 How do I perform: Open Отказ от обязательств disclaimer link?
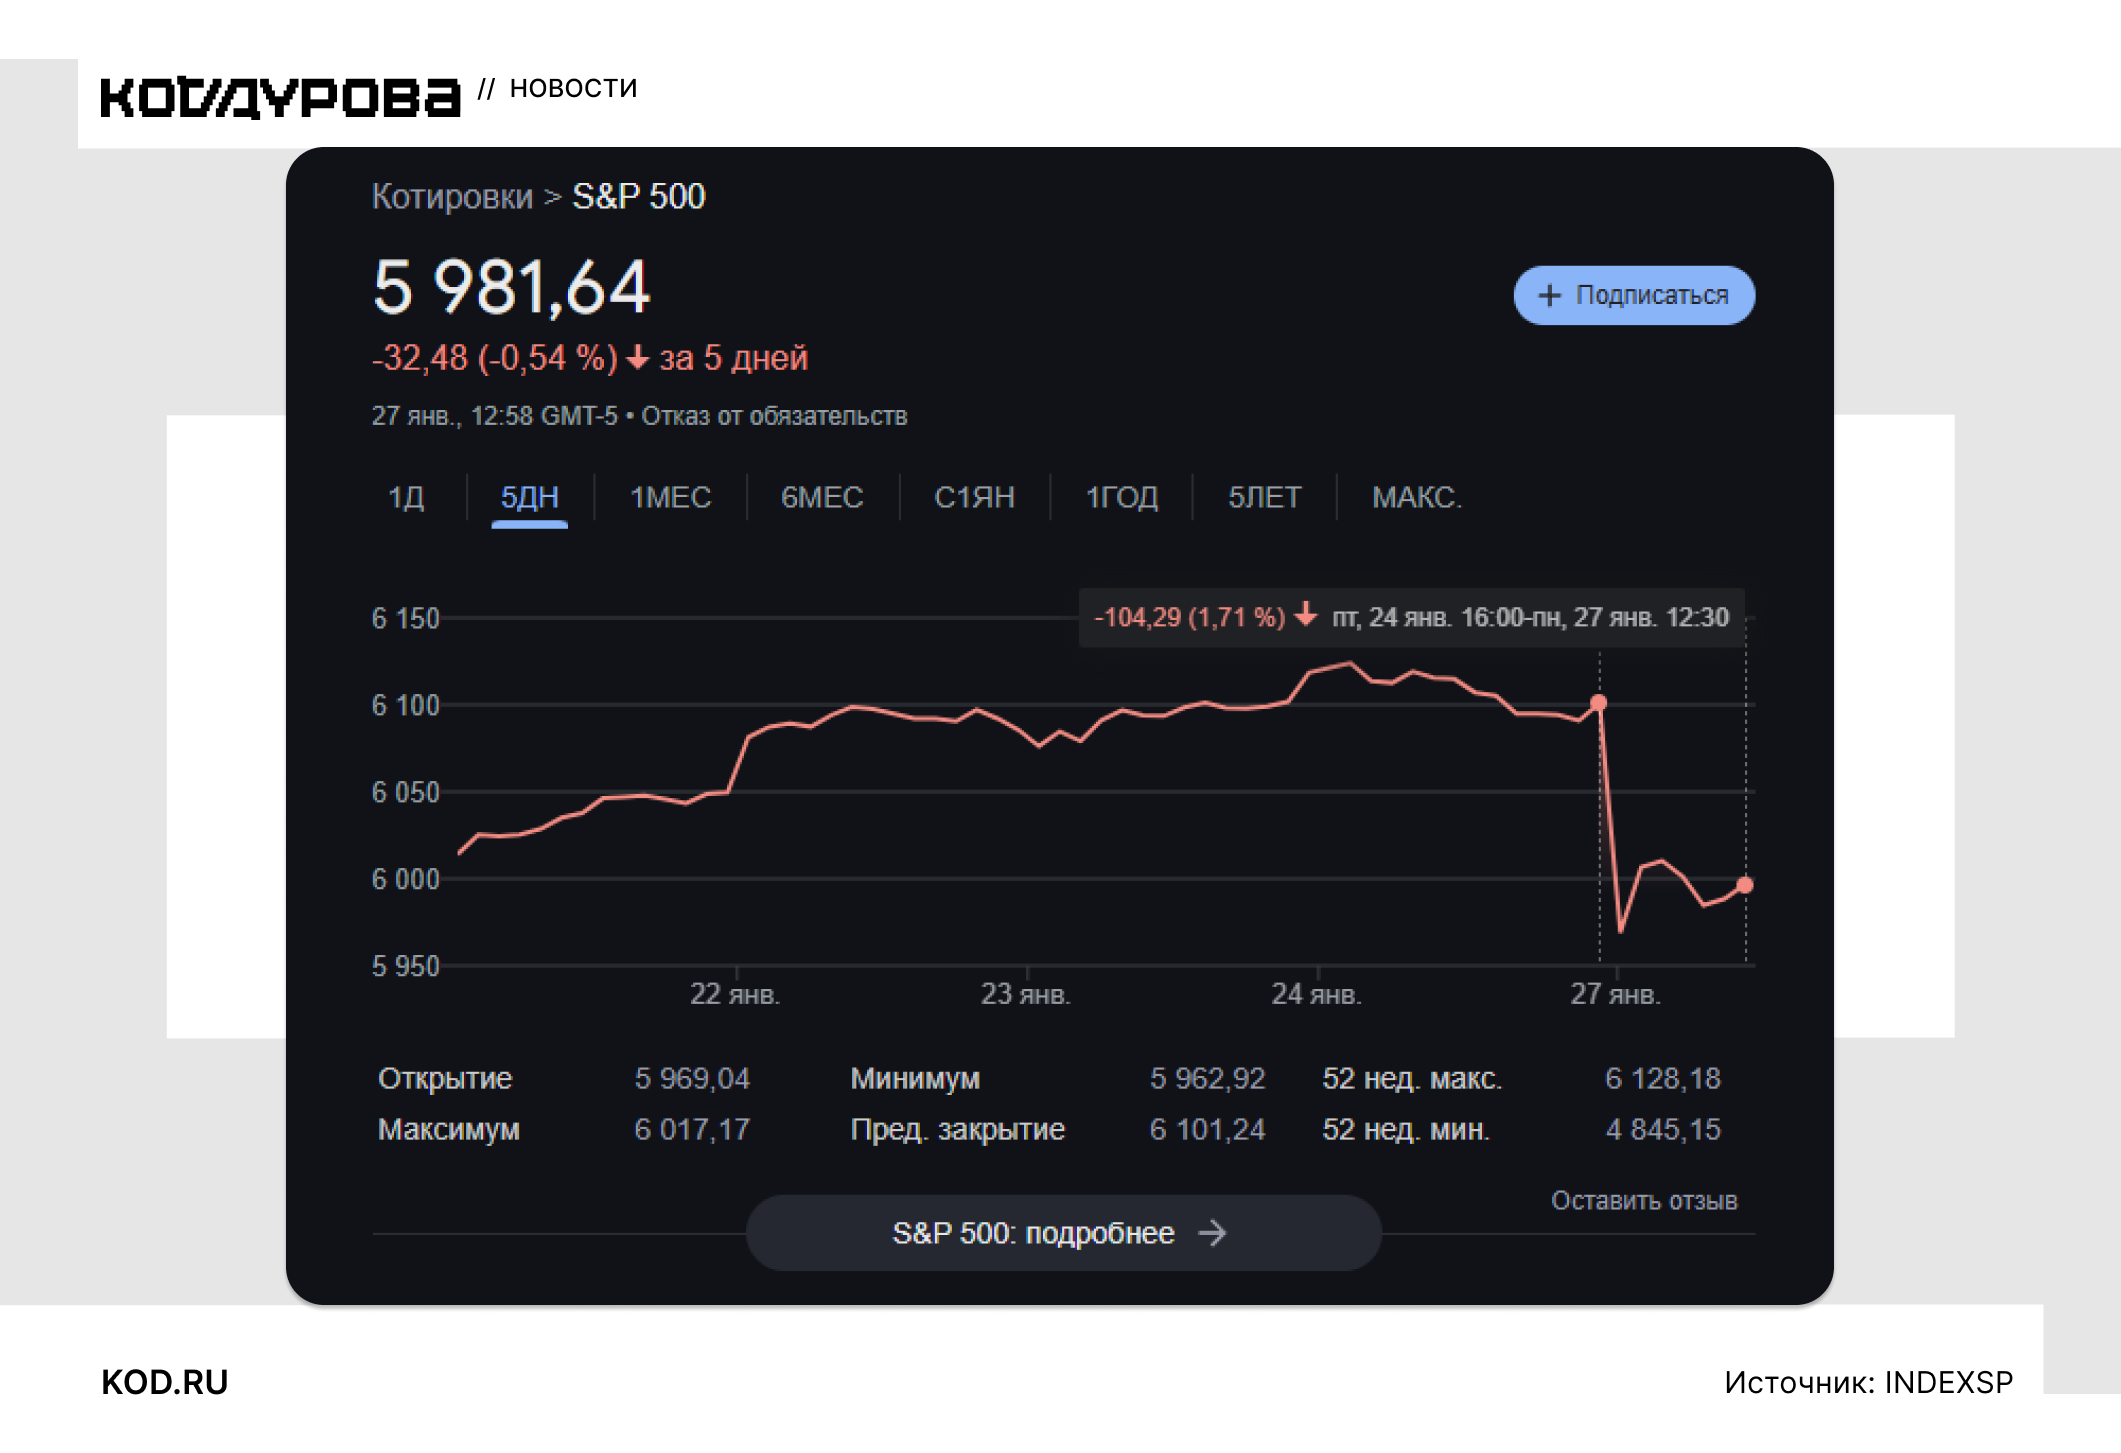coord(774,416)
